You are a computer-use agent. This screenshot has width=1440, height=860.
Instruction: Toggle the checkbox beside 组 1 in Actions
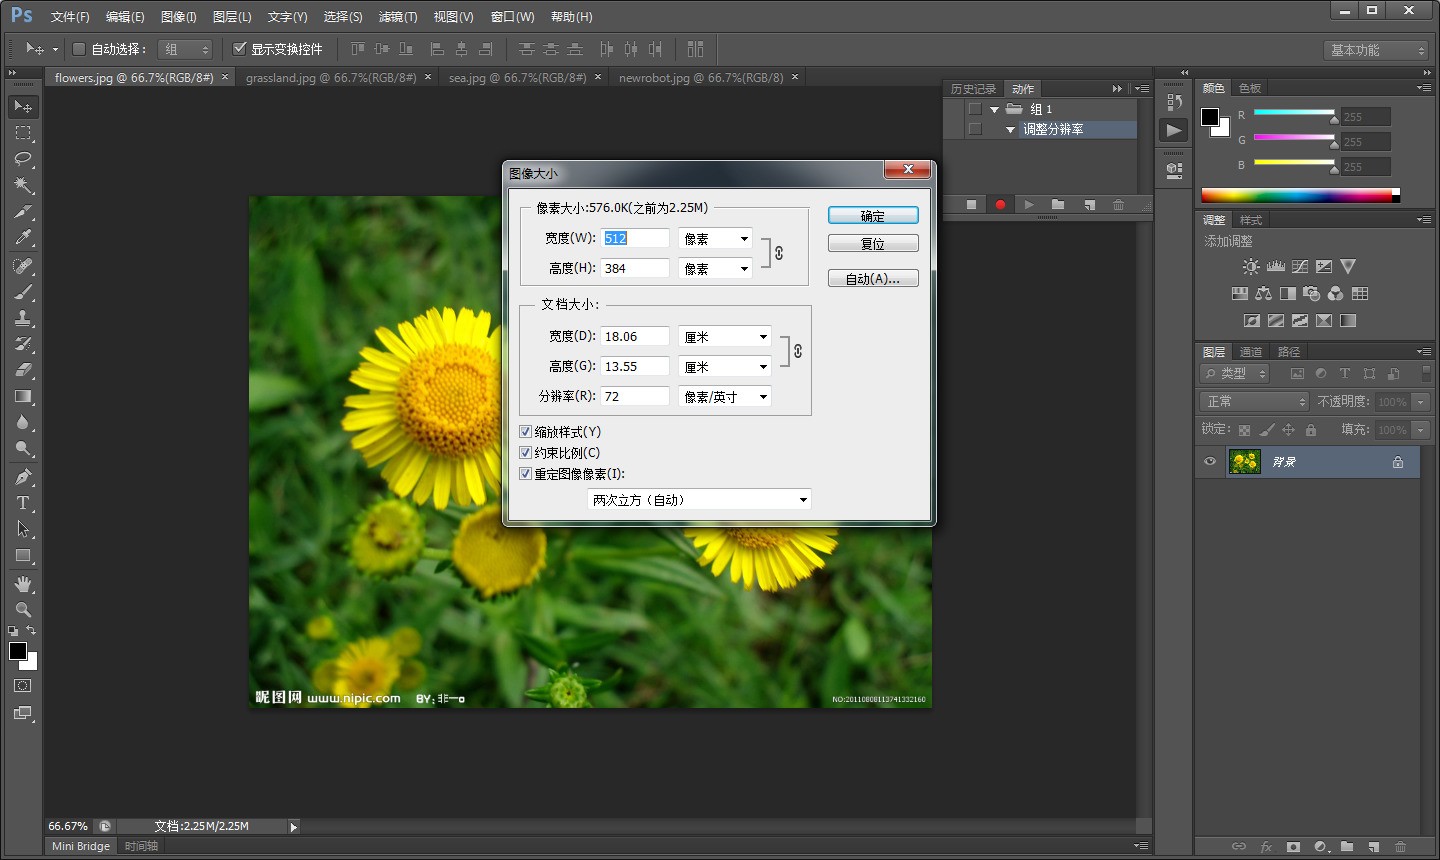pos(974,109)
